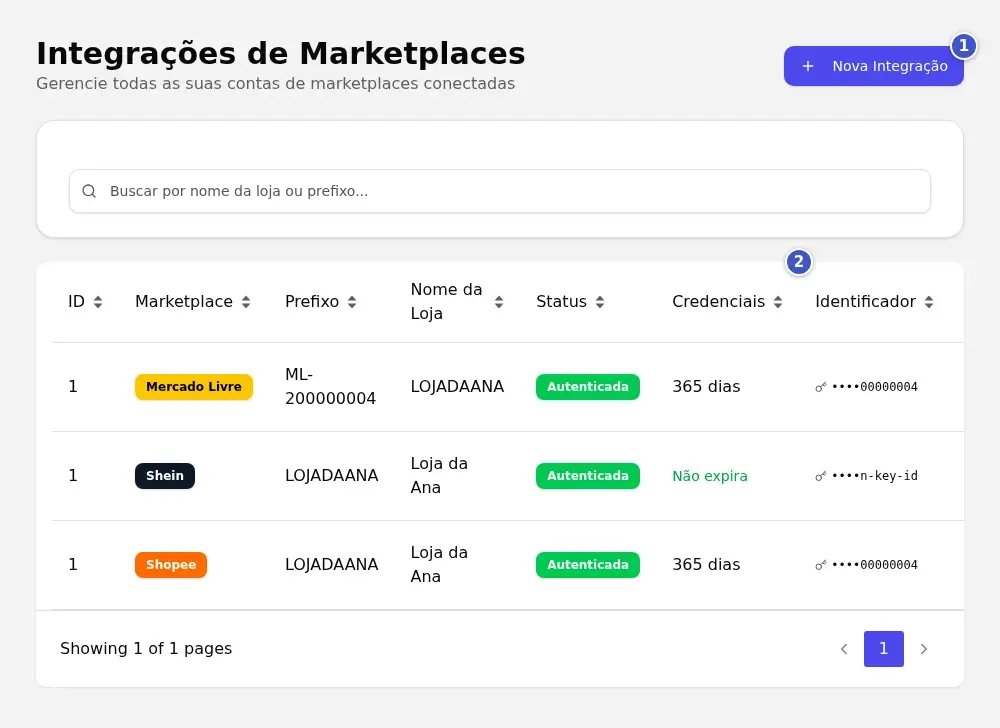Image resolution: width=1000 pixels, height=728 pixels.
Task: Click masked identifier in the Shopee row
Action: pos(875,565)
